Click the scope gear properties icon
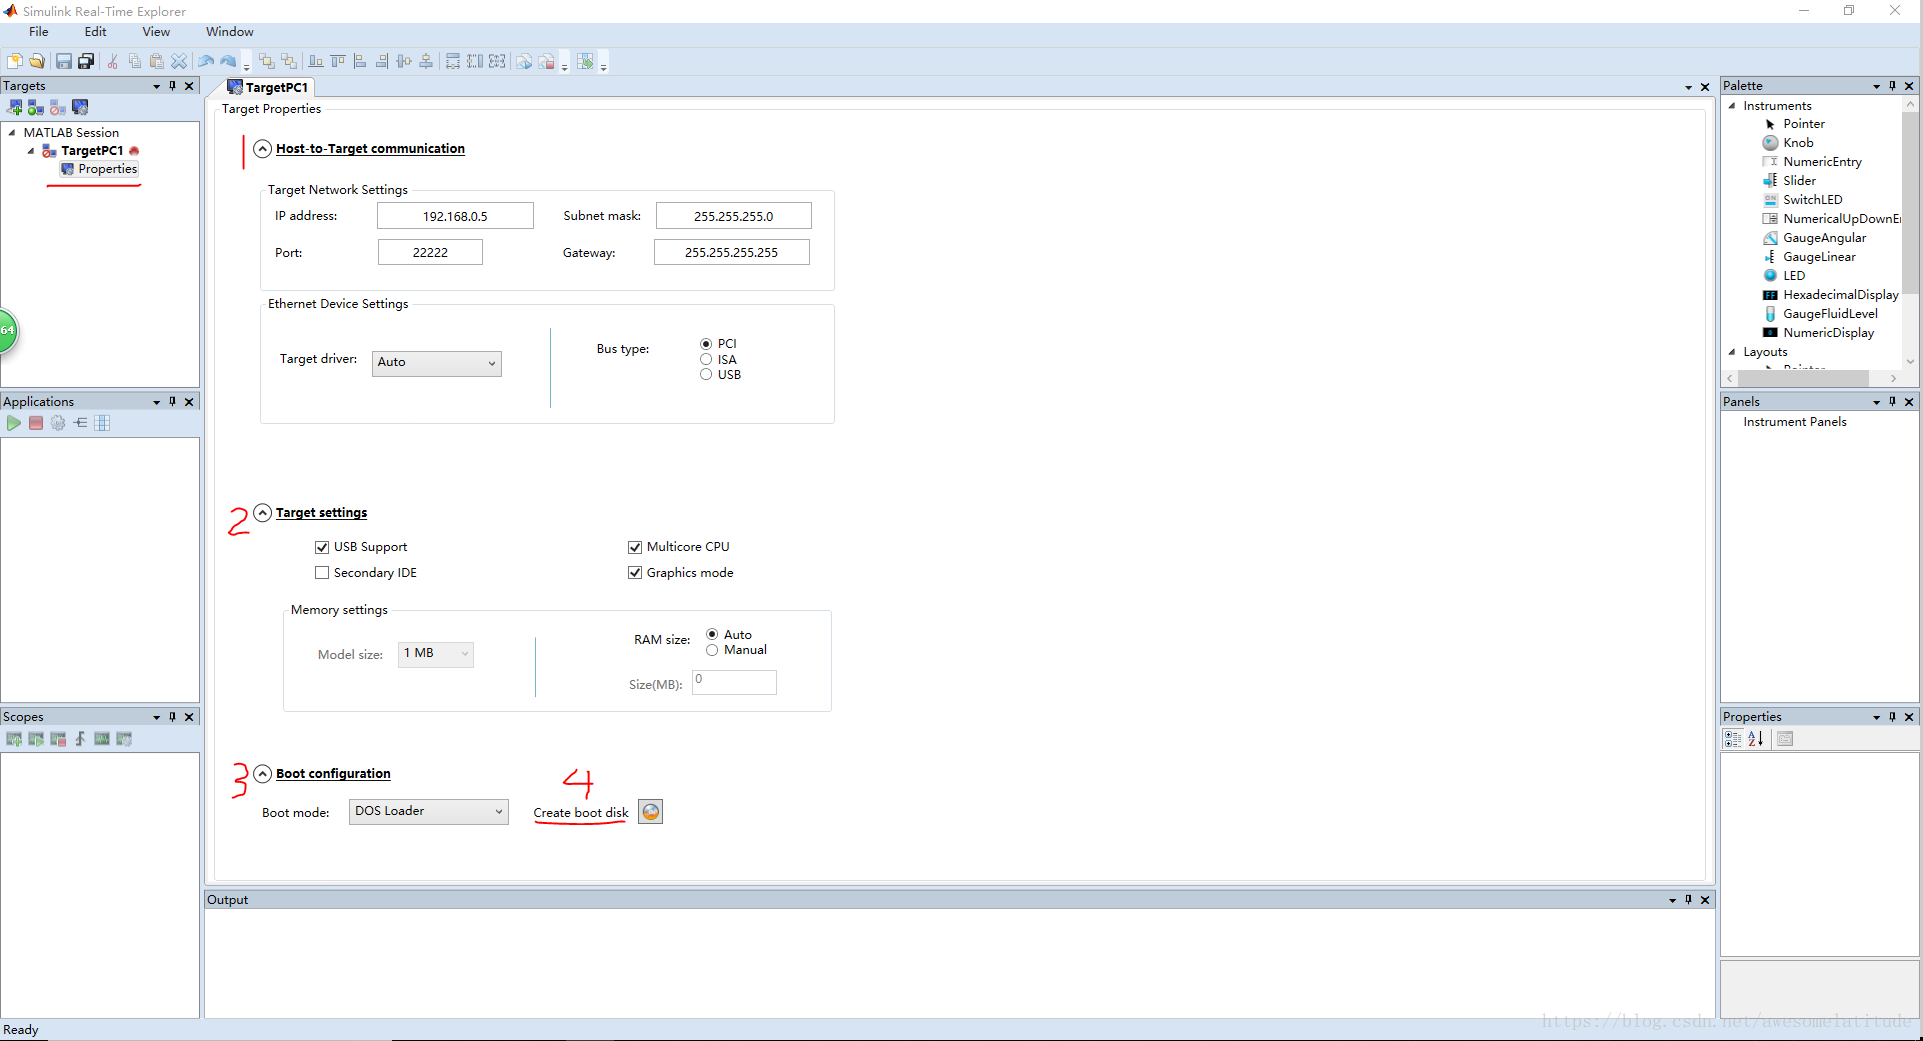 pos(124,739)
